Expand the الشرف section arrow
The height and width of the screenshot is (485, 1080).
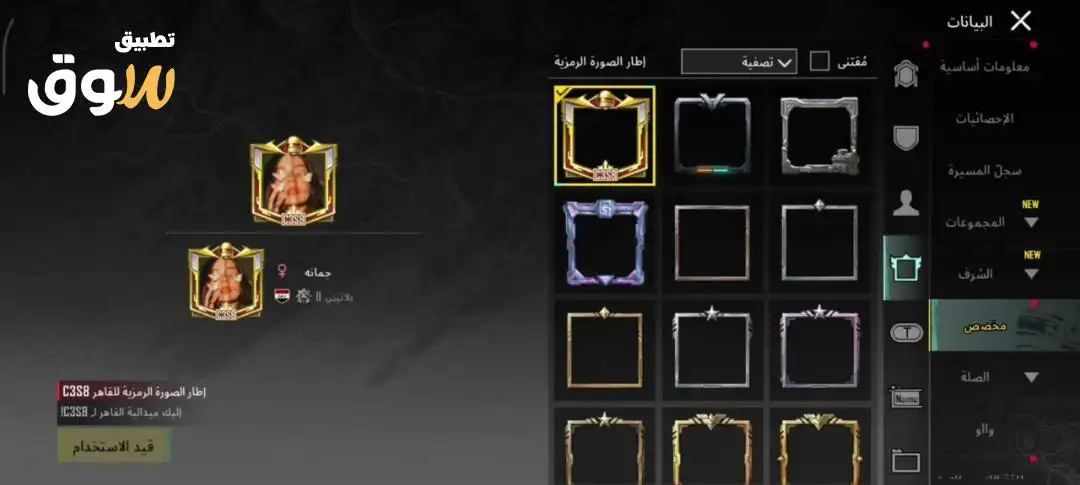(x=1031, y=274)
